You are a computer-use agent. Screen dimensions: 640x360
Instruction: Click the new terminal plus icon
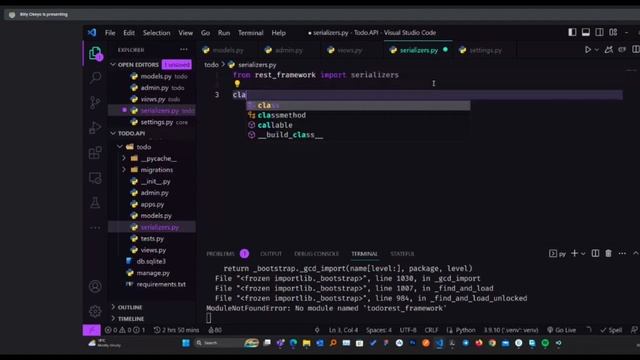(574, 253)
